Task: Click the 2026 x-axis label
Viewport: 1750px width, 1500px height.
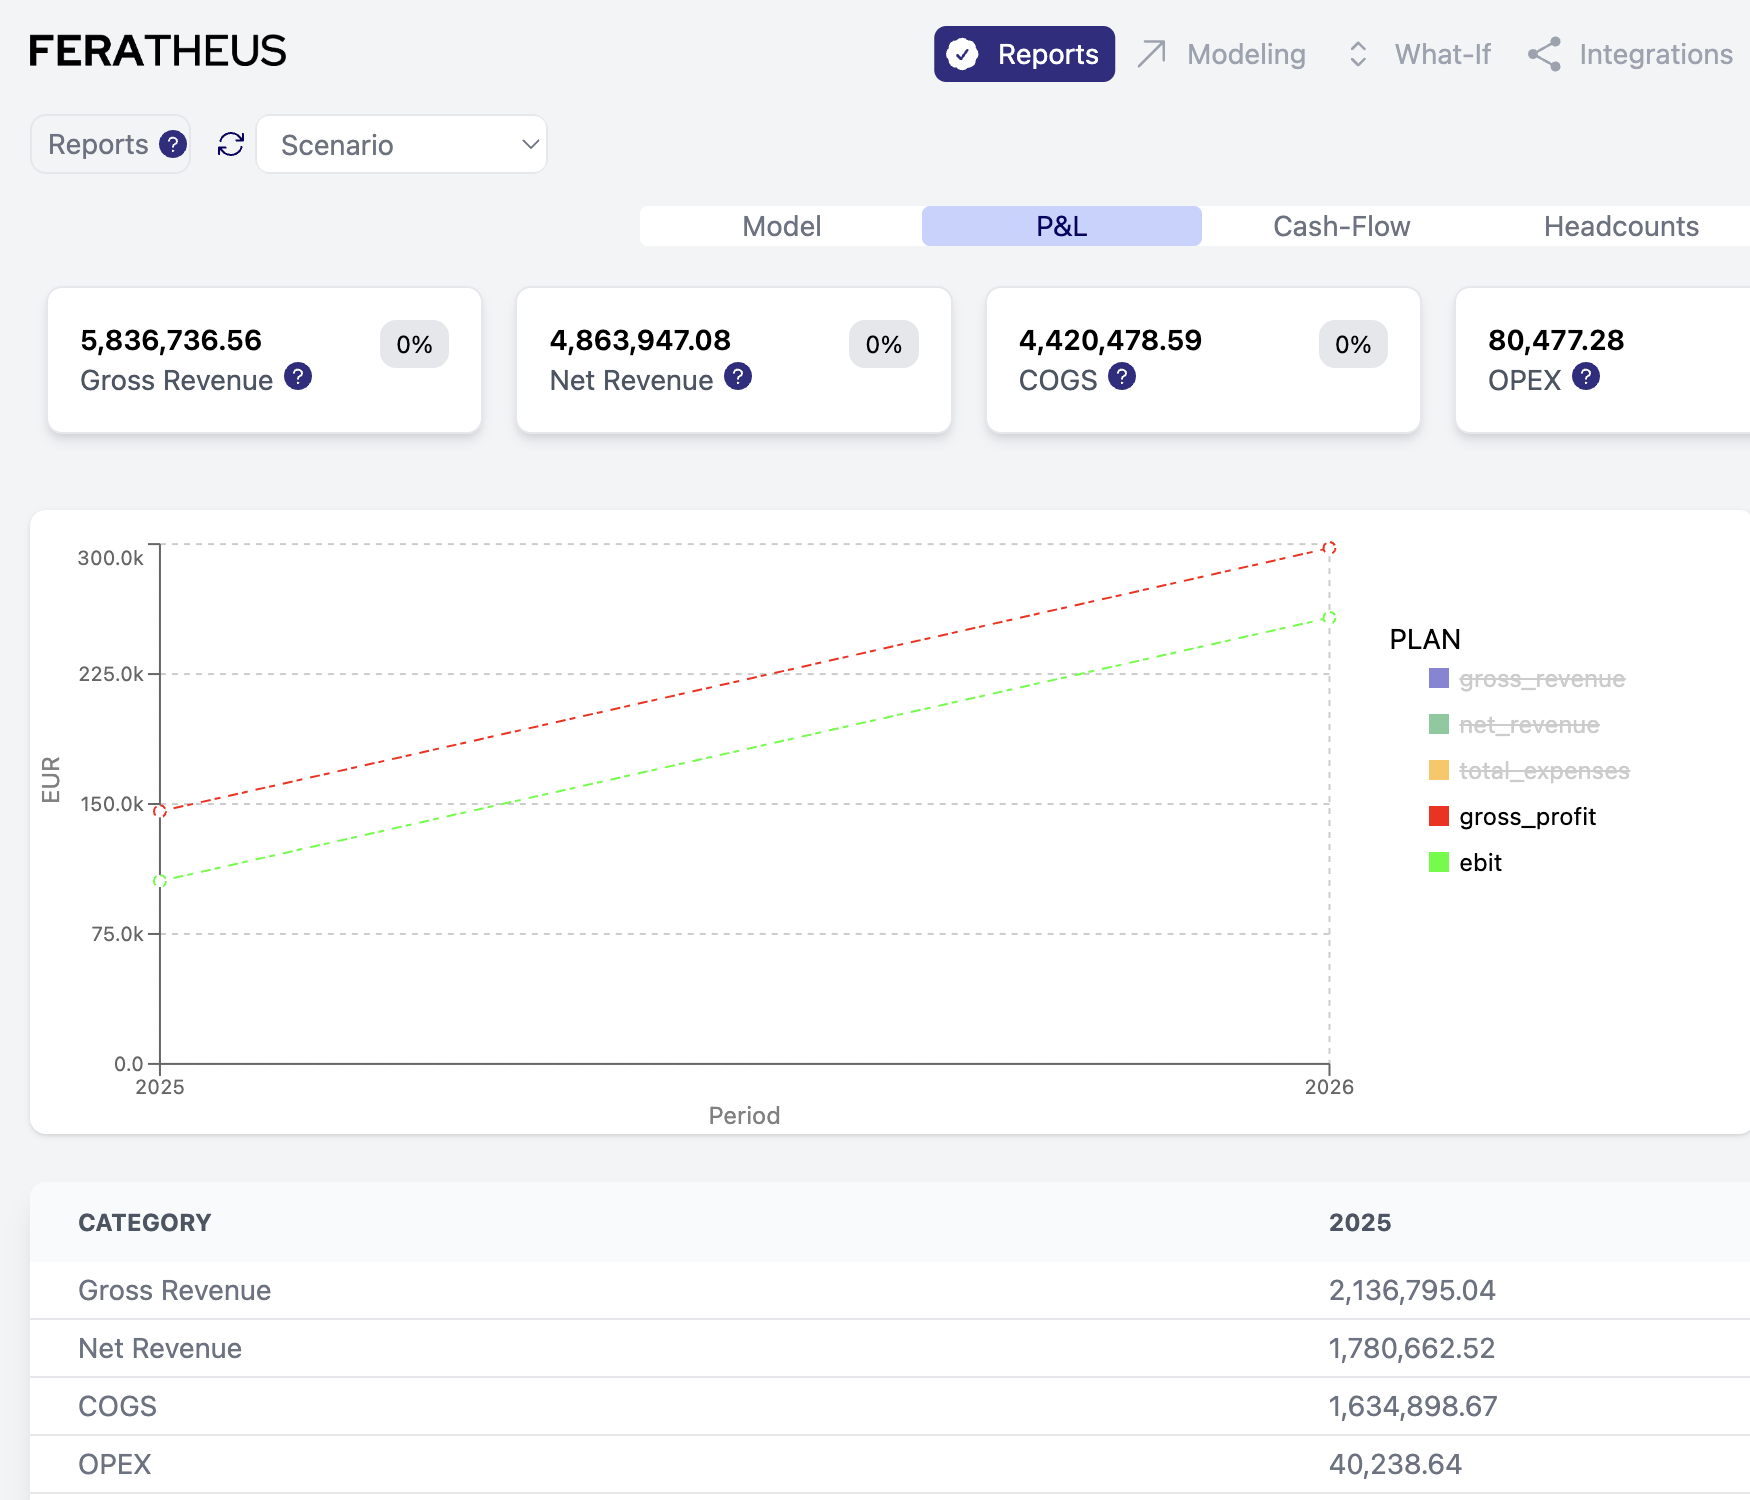Action: tap(1329, 1087)
